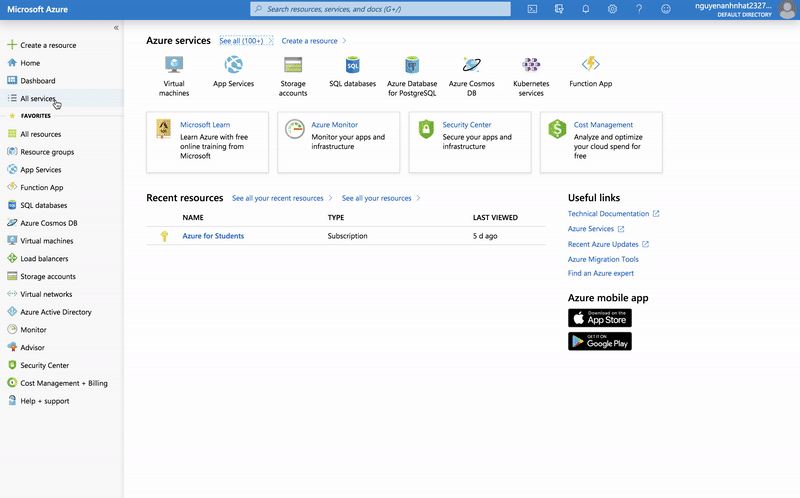Image resolution: width=800 pixels, height=498 pixels.
Task: Open App Services tile icon
Action: (234, 65)
